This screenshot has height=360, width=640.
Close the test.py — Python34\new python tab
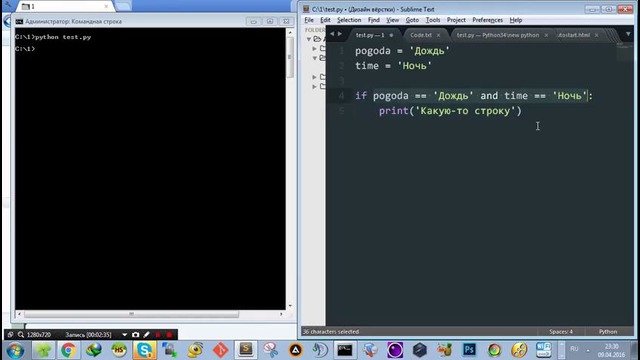pyautogui.click(x=546, y=36)
